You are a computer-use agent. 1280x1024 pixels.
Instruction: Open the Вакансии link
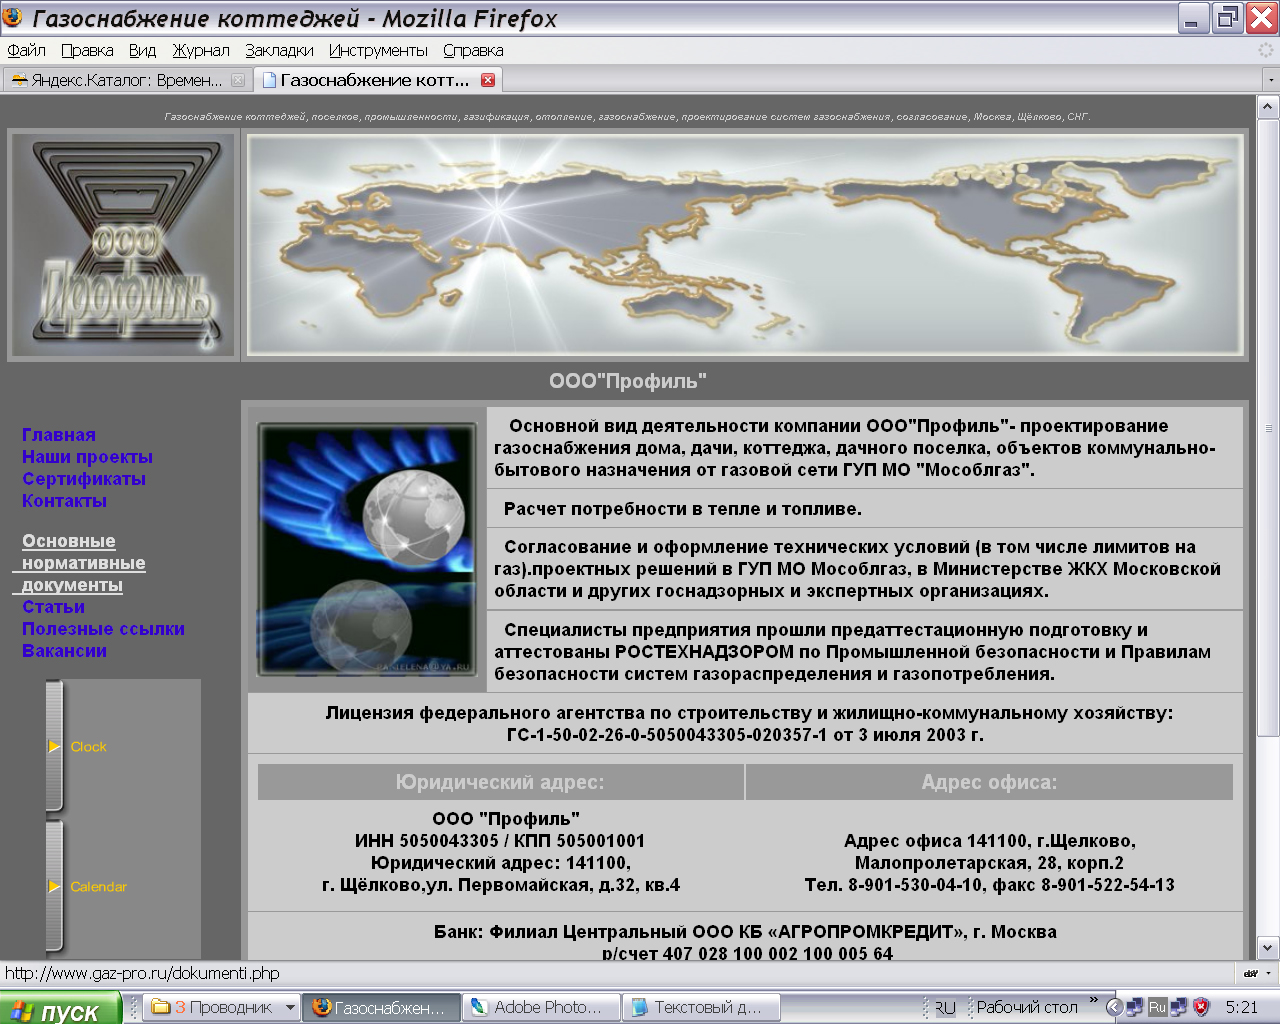tap(64, 651)
